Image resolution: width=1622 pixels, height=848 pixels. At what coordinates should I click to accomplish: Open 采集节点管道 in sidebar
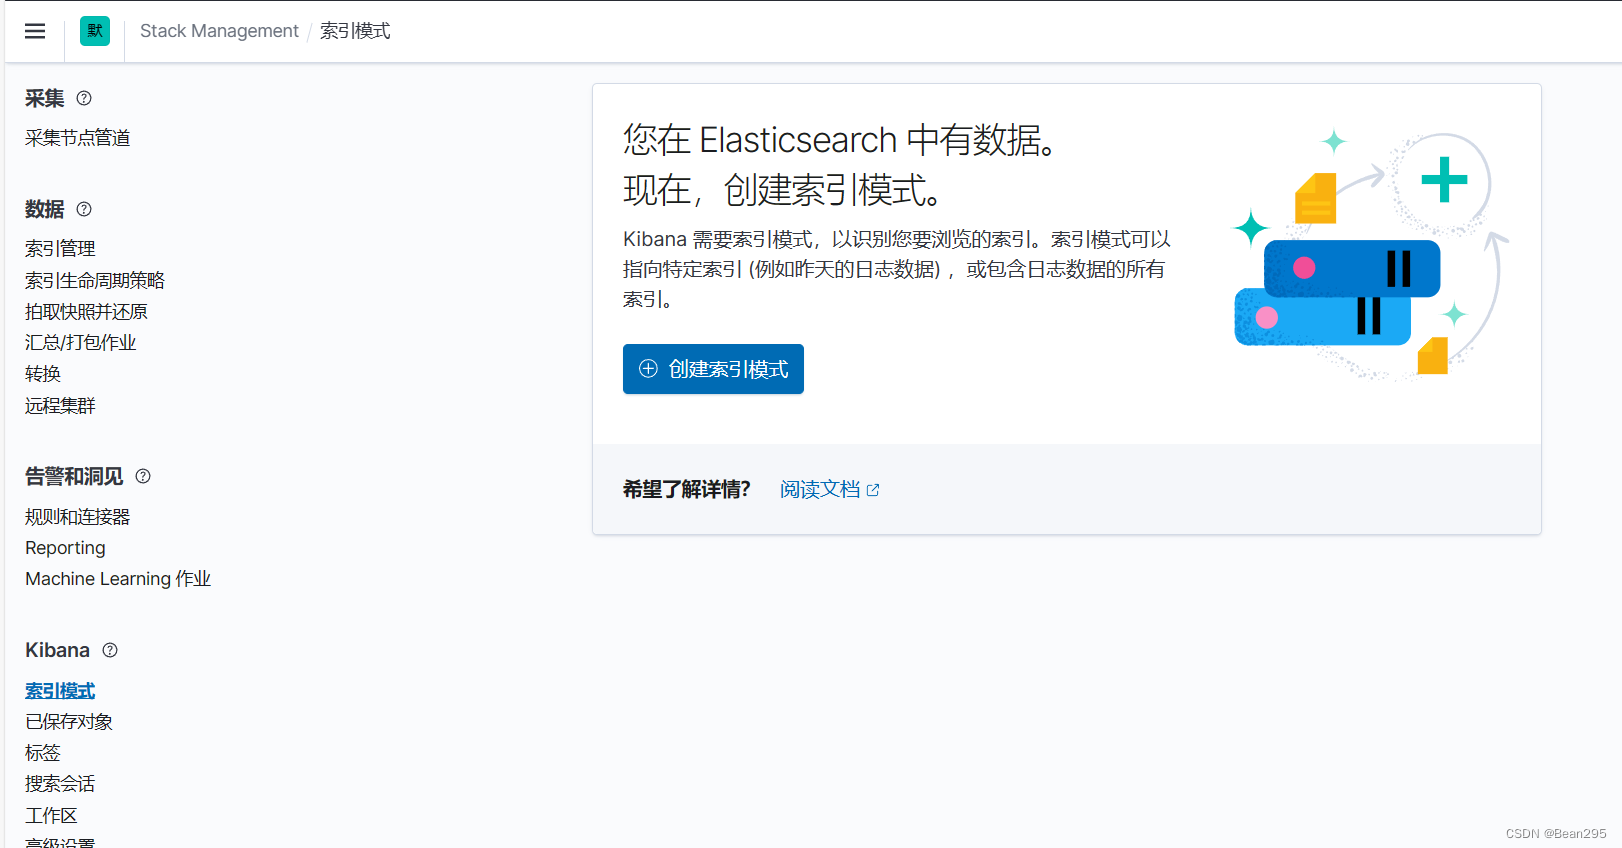[78, 138]
